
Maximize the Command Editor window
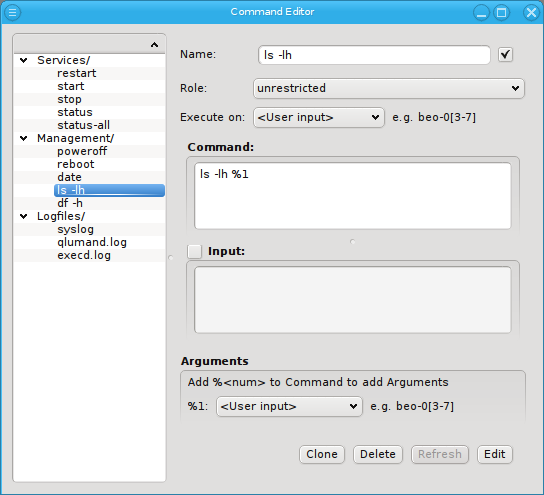[501, 12]
